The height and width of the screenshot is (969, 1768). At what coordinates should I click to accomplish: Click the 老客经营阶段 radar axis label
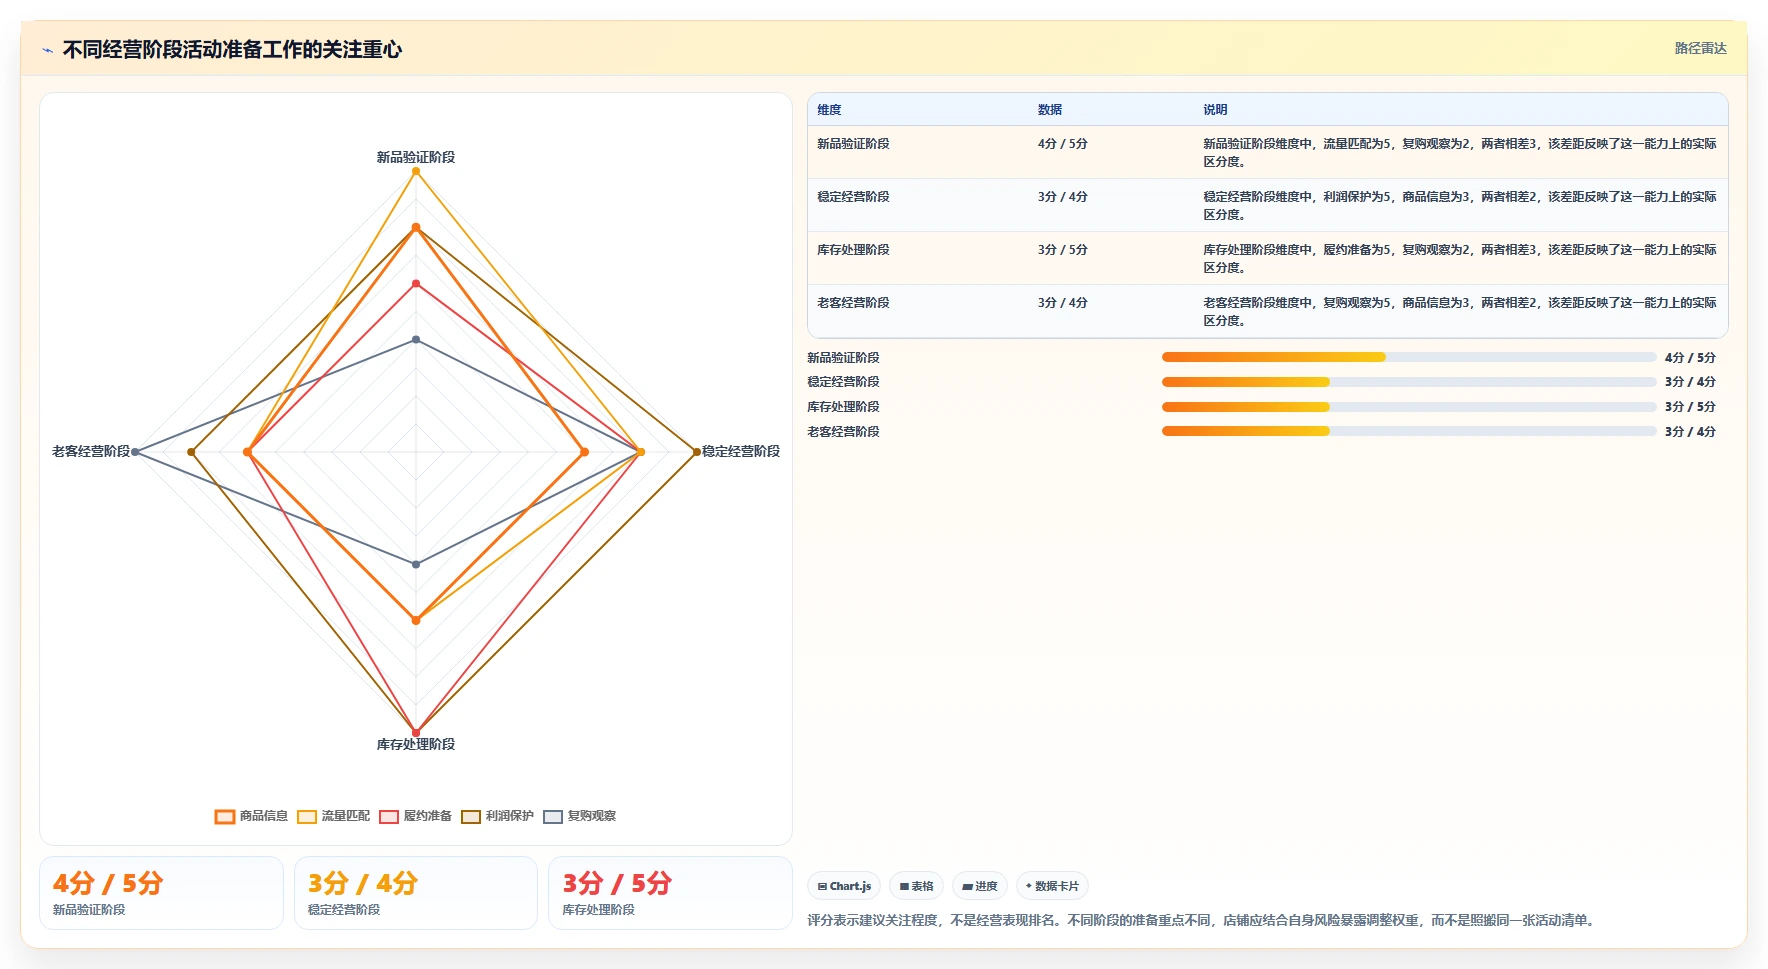point(91,451)
